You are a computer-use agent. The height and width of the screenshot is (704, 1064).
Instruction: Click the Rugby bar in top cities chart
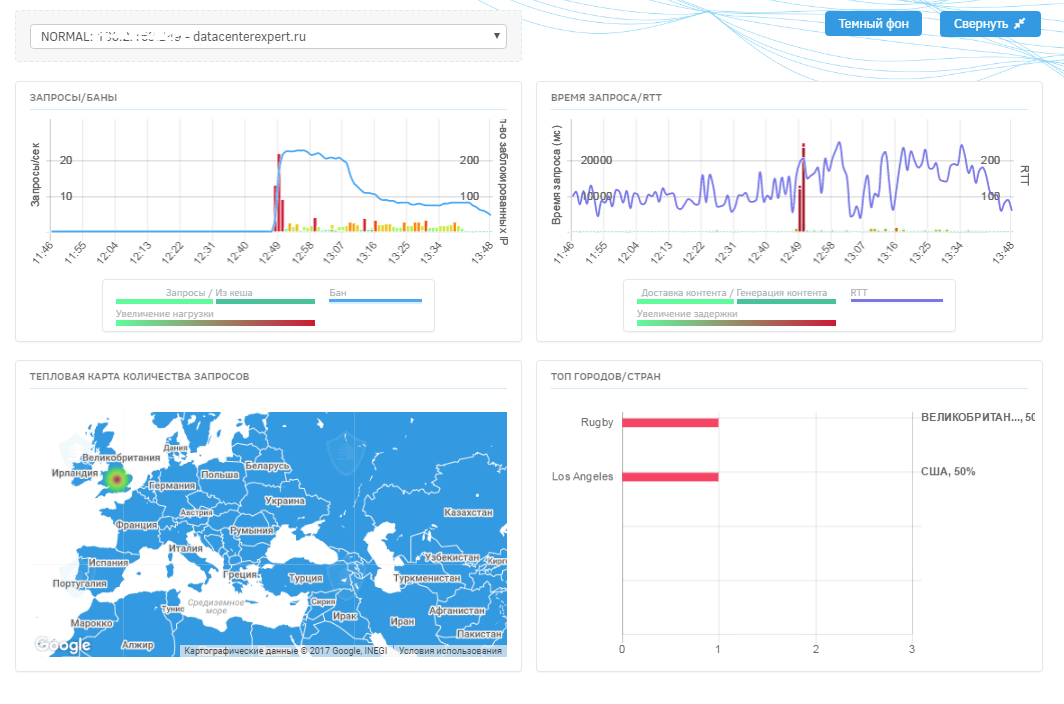coord(670,423)
